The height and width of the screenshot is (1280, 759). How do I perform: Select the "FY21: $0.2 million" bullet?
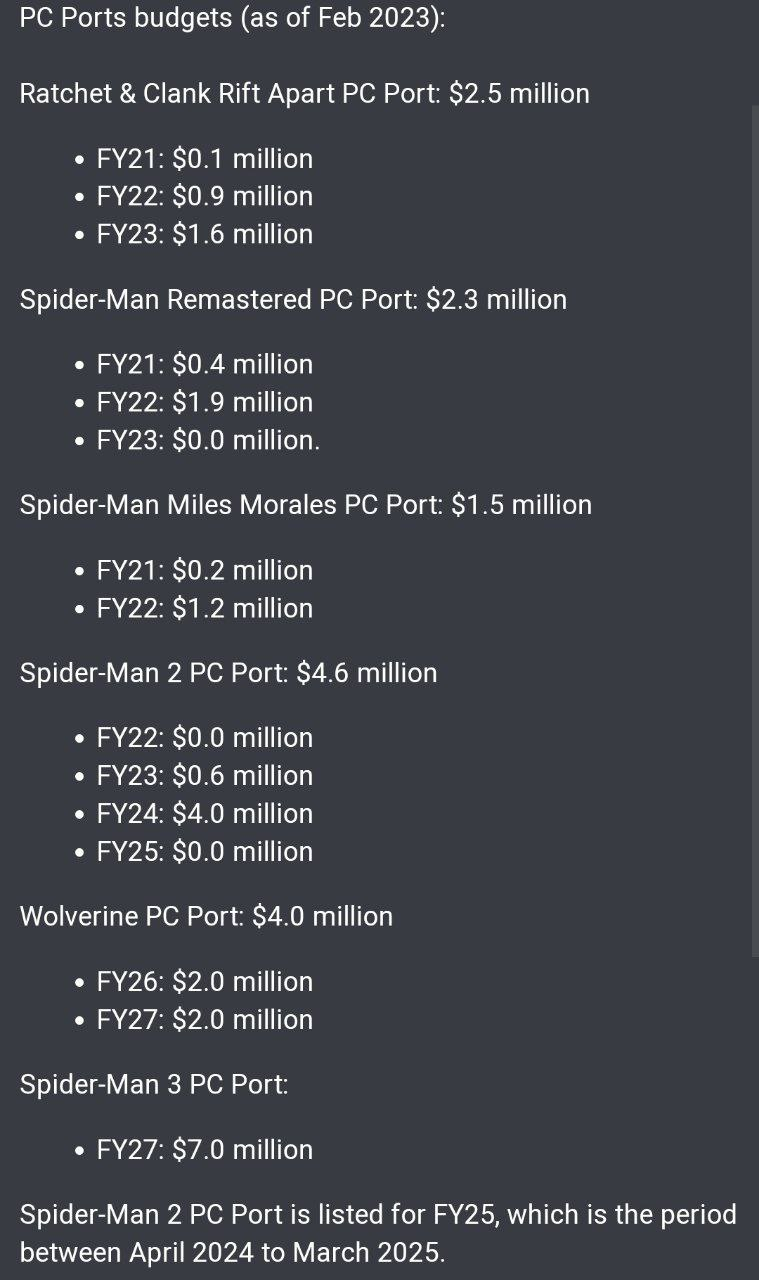(x=204, y=570)
